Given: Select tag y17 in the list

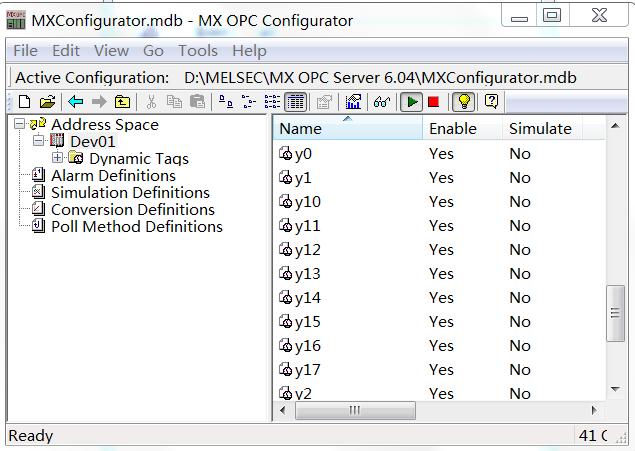Looking at the screenshot, I should 308,370.
